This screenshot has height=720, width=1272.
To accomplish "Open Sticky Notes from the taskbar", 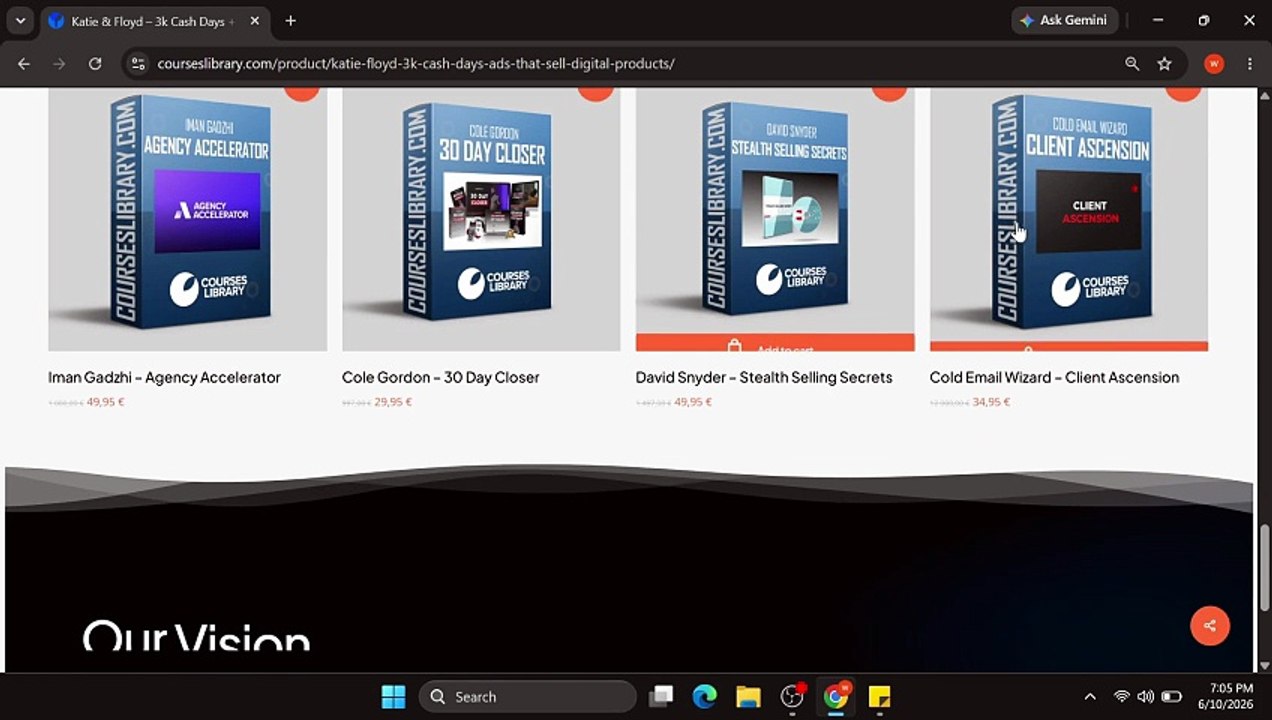I will (x=879, y=697).
